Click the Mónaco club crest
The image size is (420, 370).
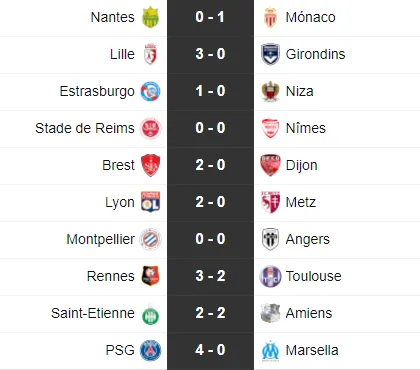[270, 17]
